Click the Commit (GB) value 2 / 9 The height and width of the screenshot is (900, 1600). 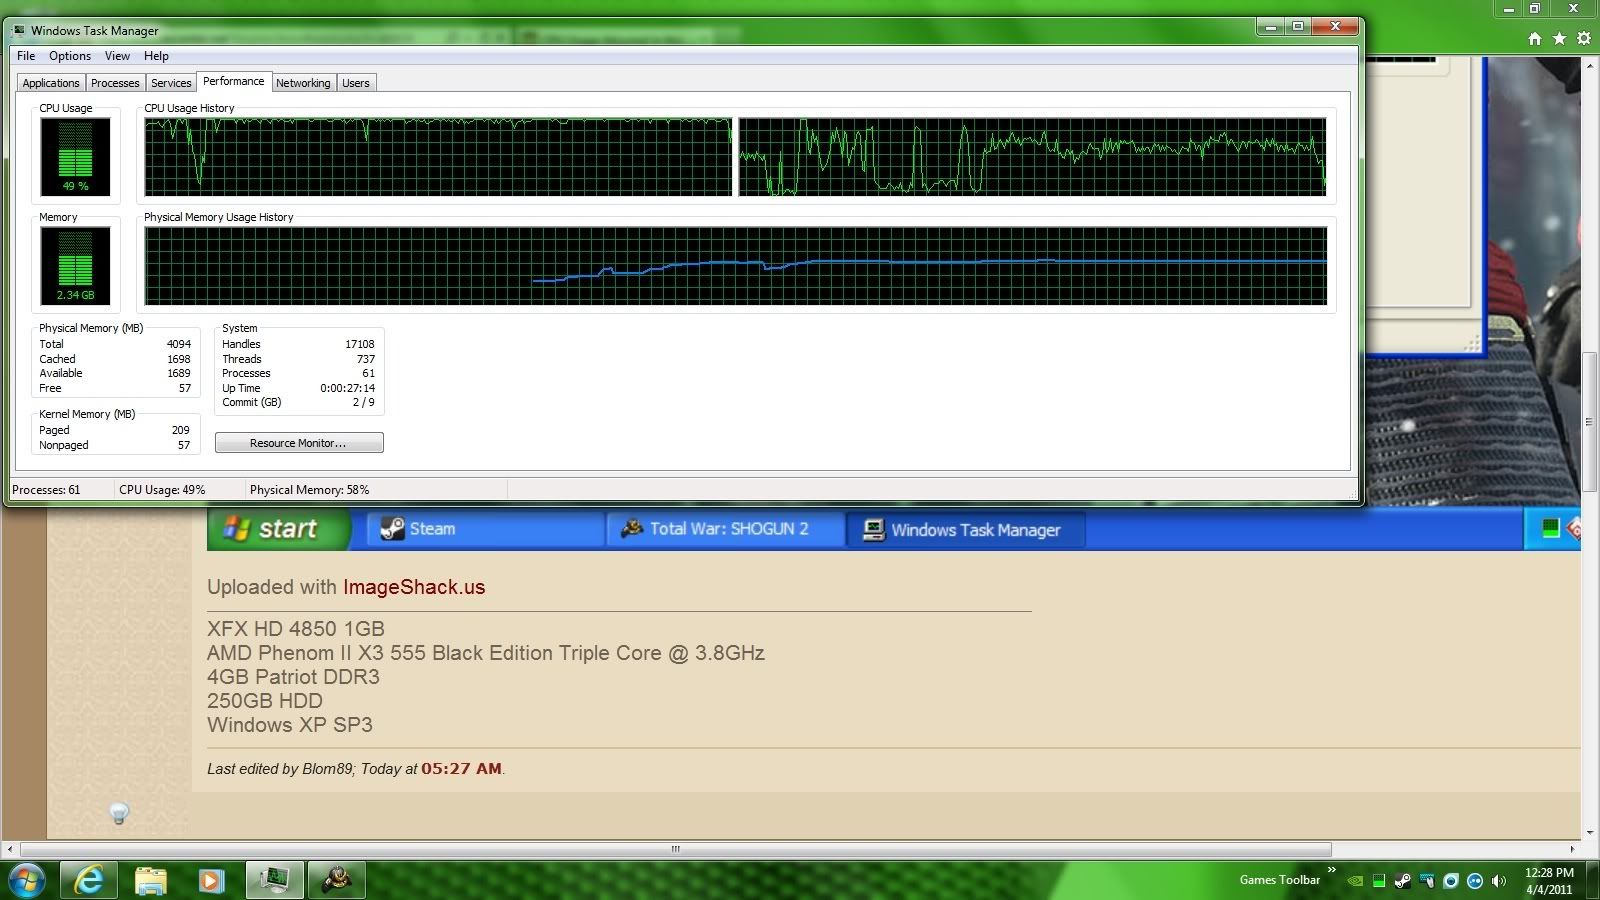(x=364, y=402)
